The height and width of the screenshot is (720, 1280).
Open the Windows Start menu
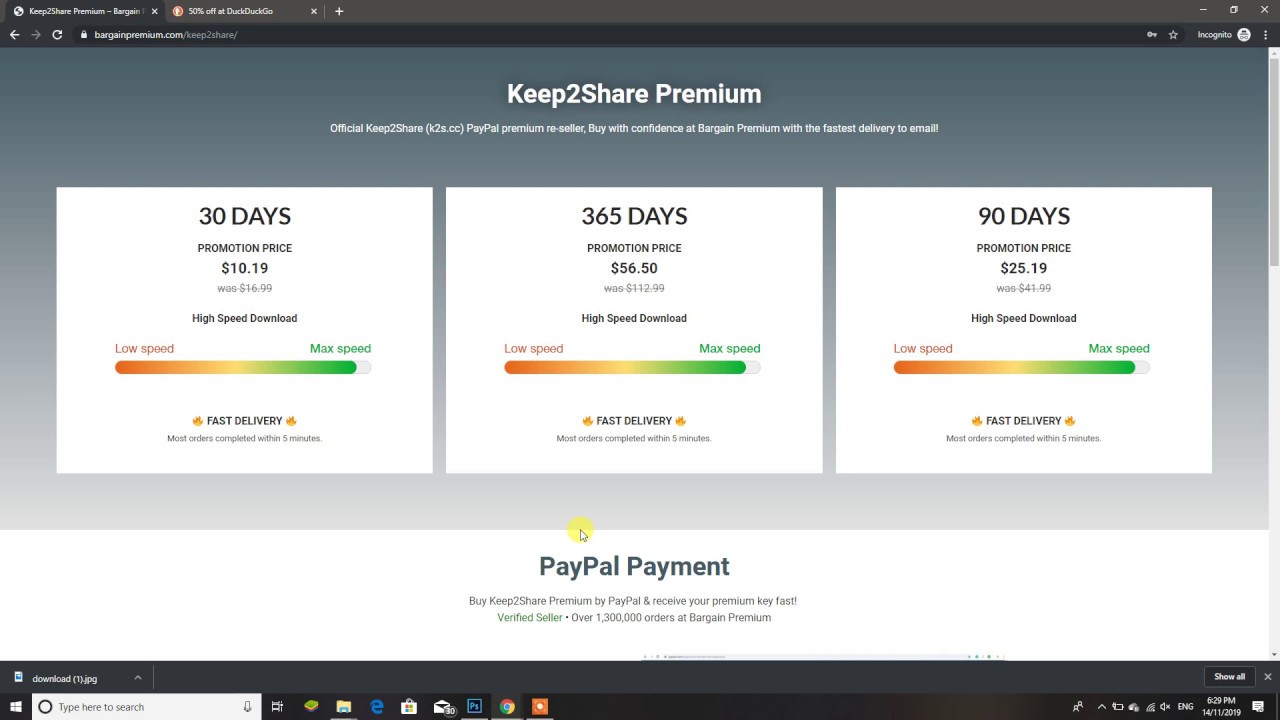pos(16,707)
